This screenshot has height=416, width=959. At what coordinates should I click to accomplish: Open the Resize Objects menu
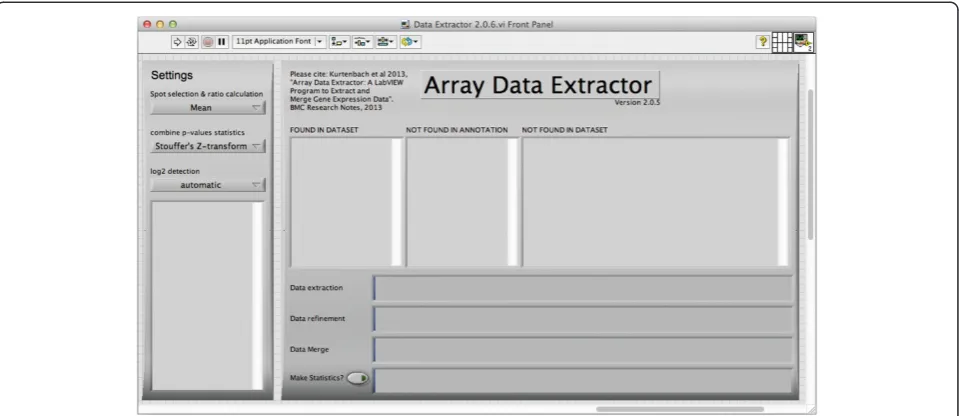coord(386,42)
